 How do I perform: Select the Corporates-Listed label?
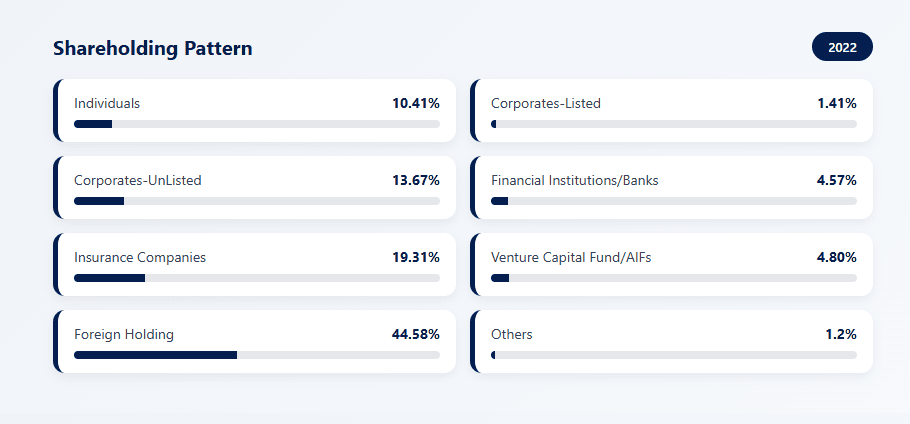(545, 103)
